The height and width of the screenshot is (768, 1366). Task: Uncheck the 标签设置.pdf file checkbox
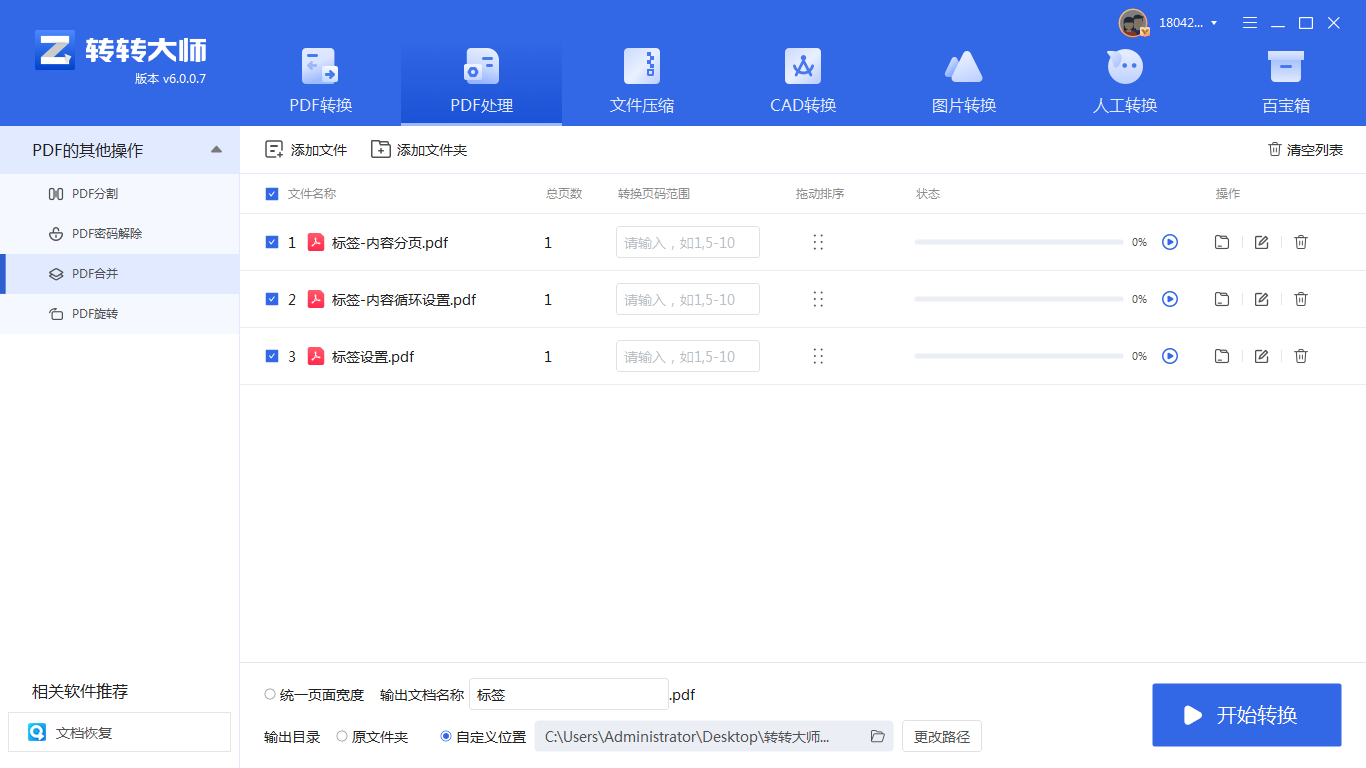click(x=272, y=356)
